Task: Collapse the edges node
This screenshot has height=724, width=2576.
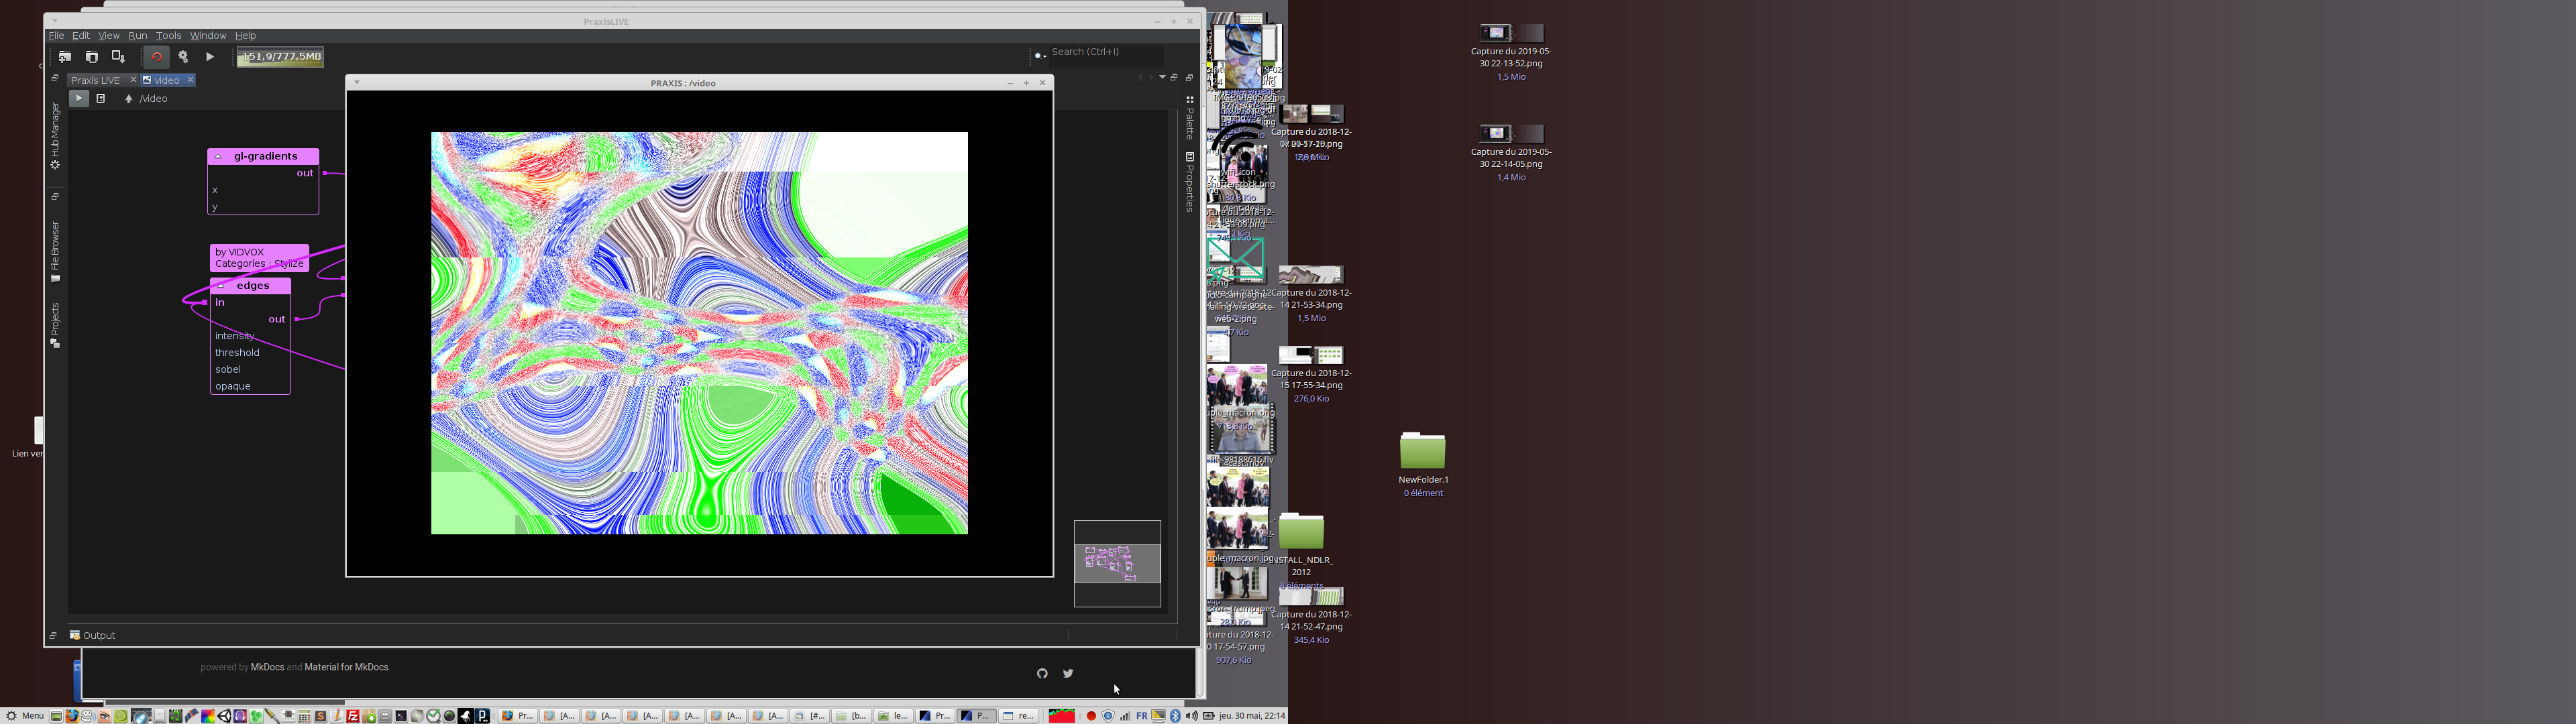Action: click(x=221, y=286)
